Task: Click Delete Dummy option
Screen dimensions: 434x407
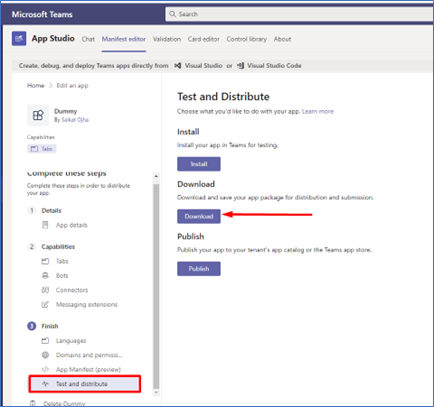Action: (x=64, y=403)
